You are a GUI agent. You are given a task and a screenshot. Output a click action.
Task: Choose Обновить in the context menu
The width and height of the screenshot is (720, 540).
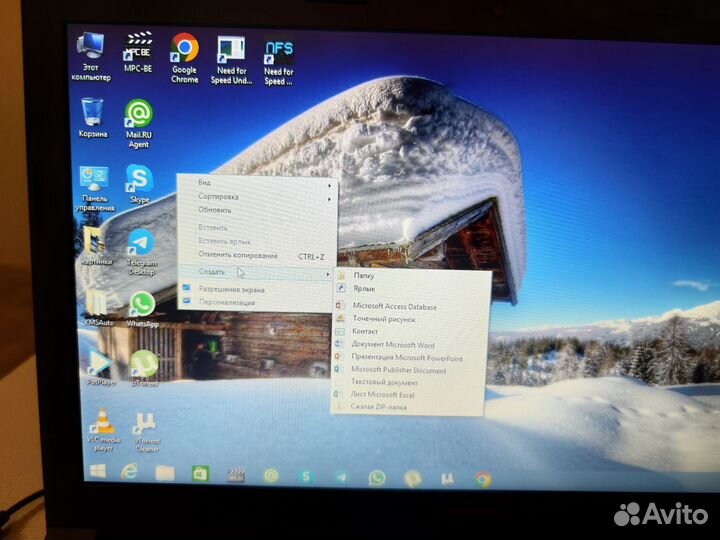point(256,210)
